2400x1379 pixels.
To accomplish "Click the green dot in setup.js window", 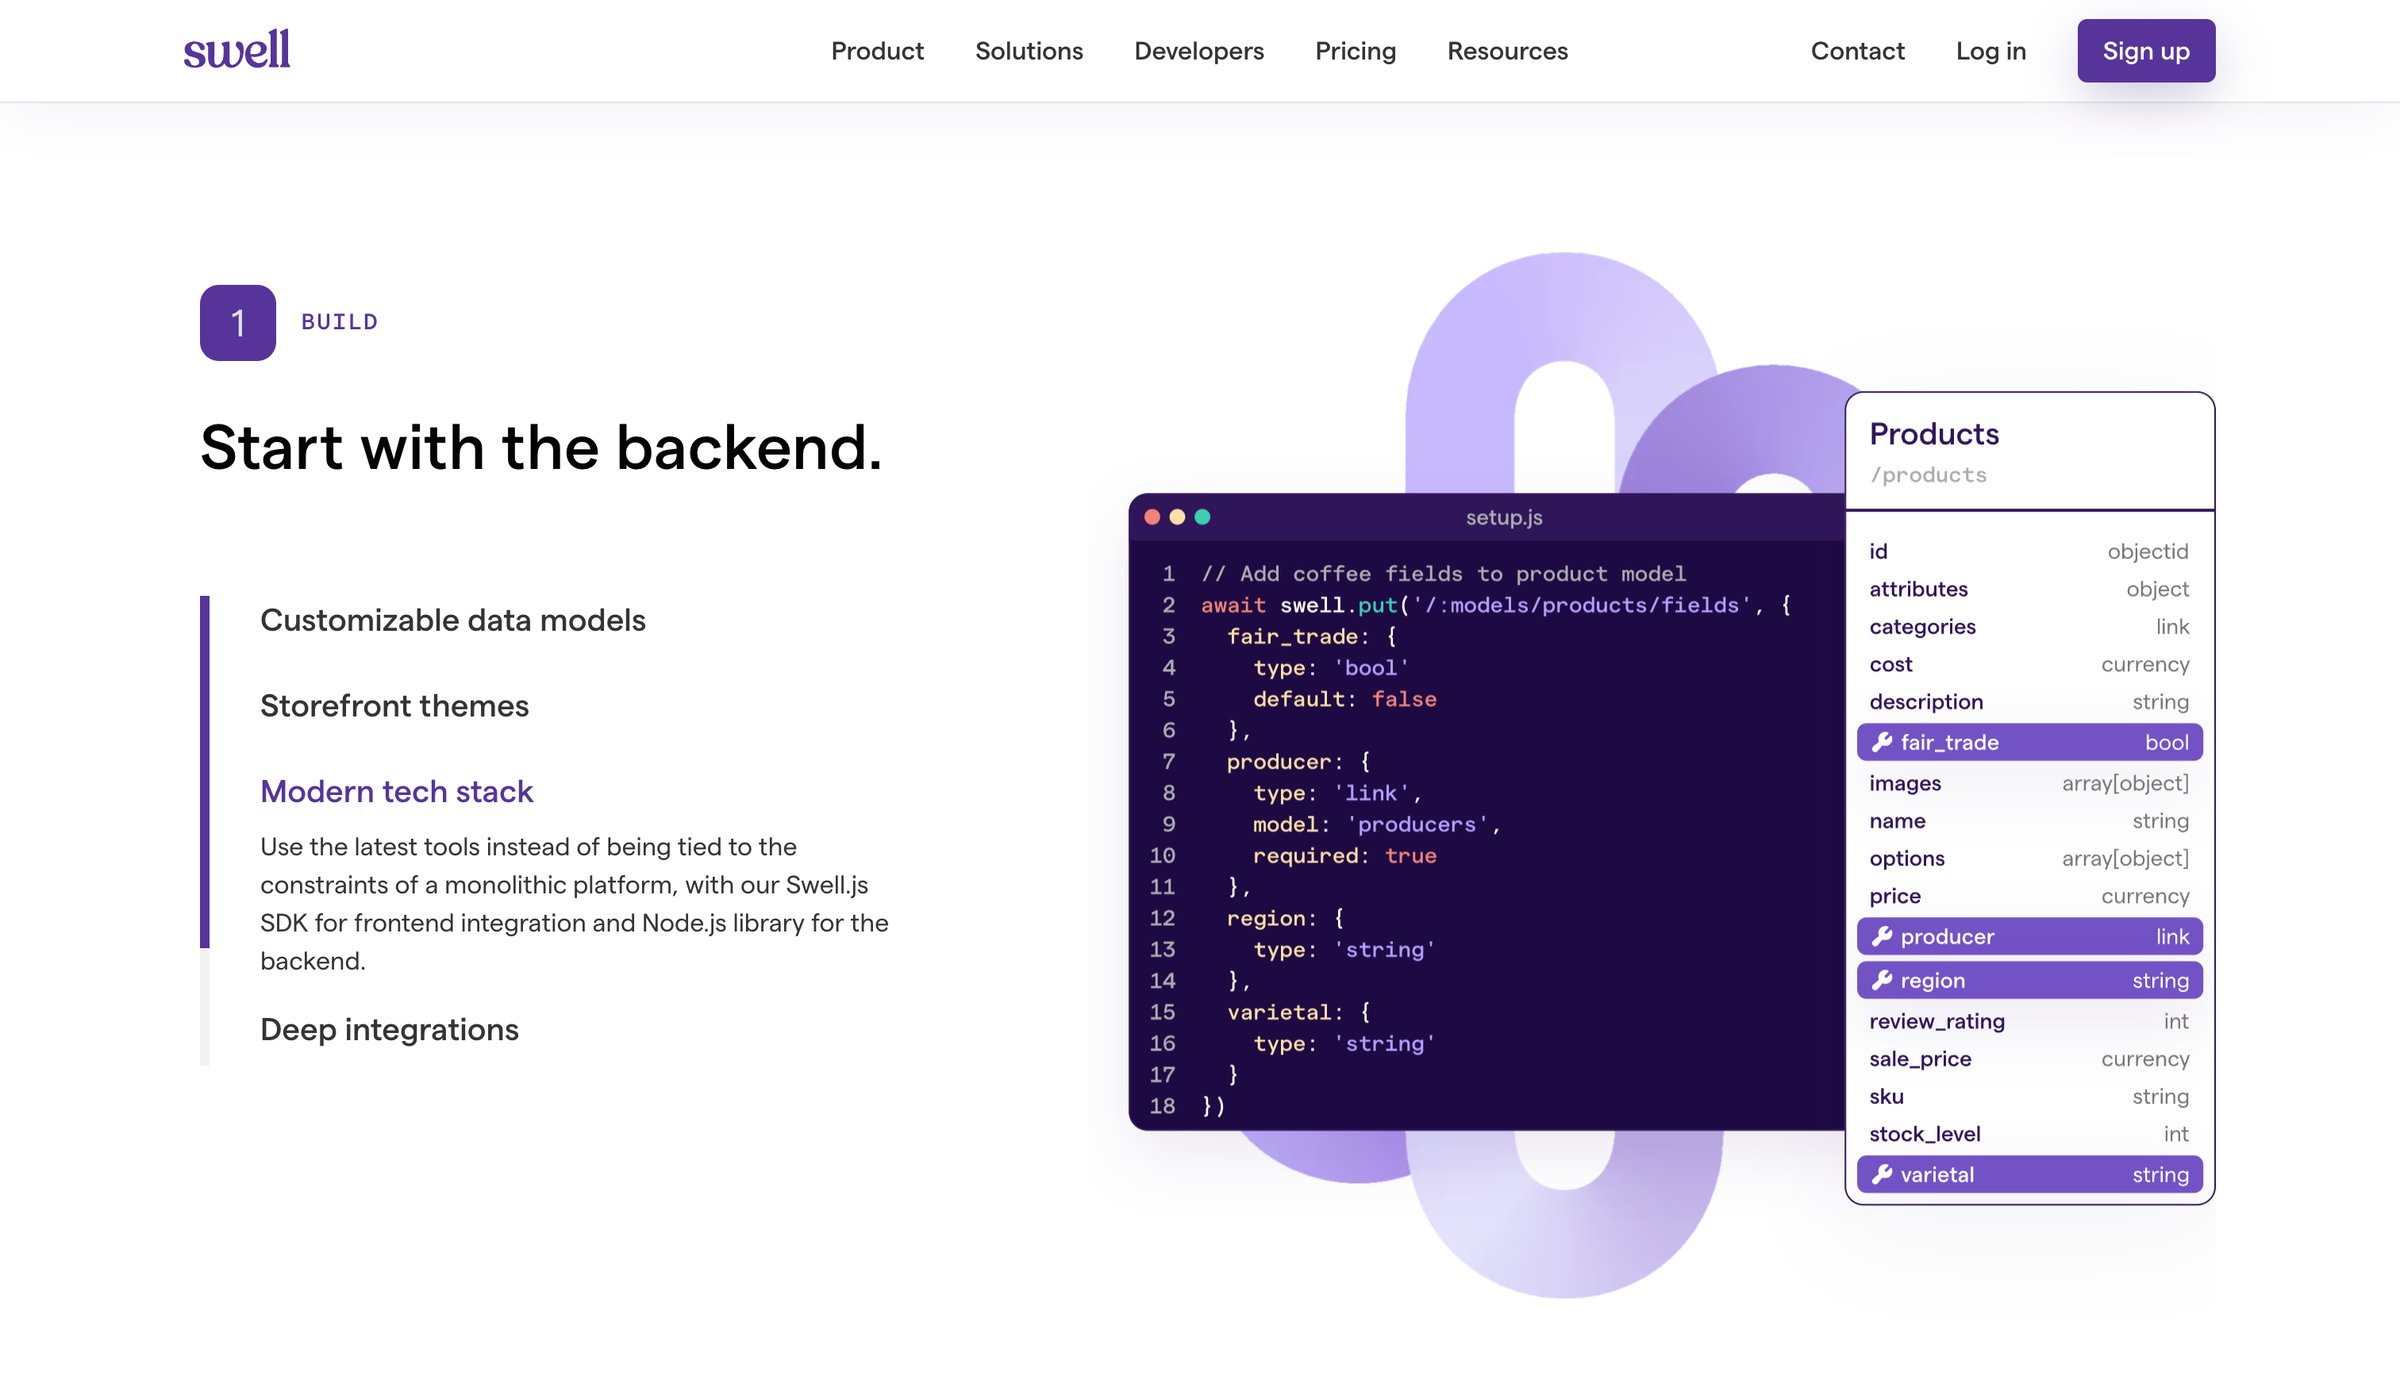I will pos(1202,517).
